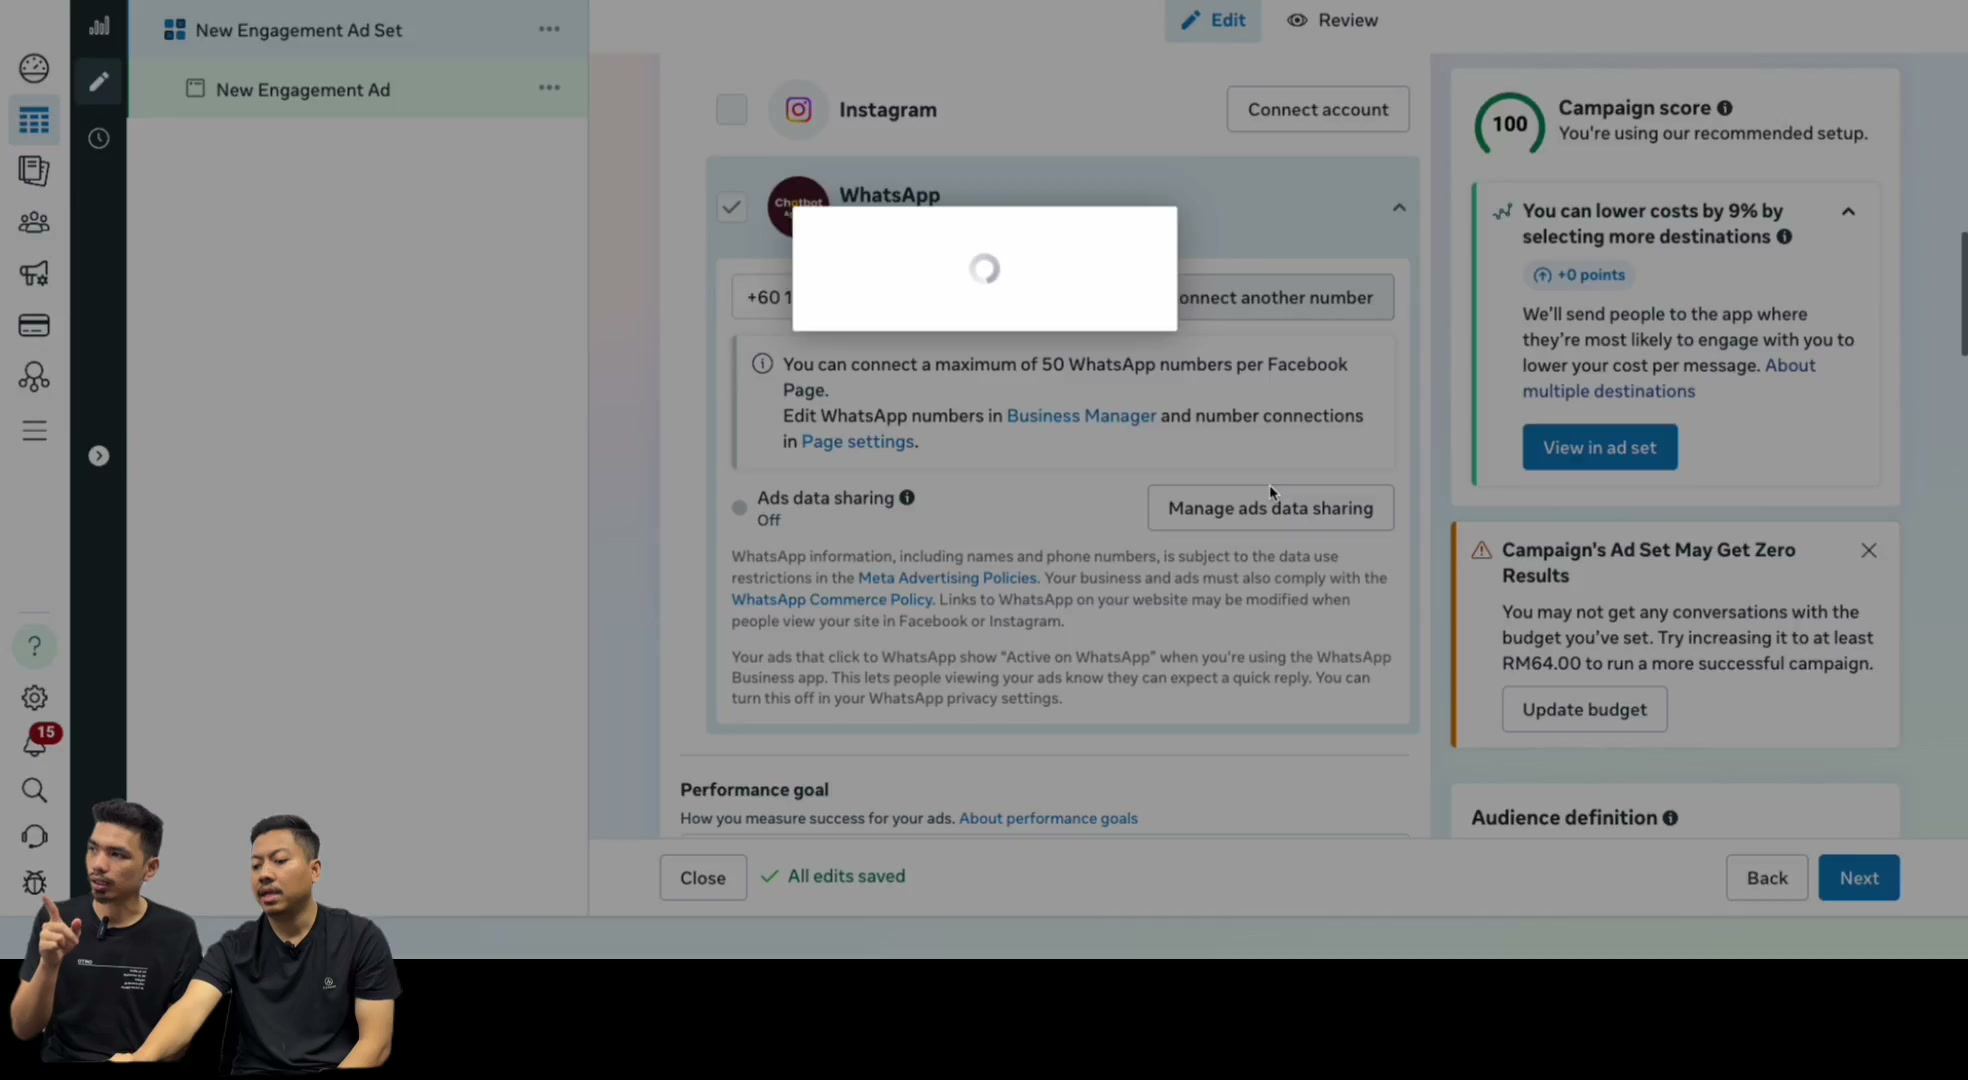Click the Settings gear icon in sidebar
This screenshot has height=1080, width=1968.
pos(34,697)
